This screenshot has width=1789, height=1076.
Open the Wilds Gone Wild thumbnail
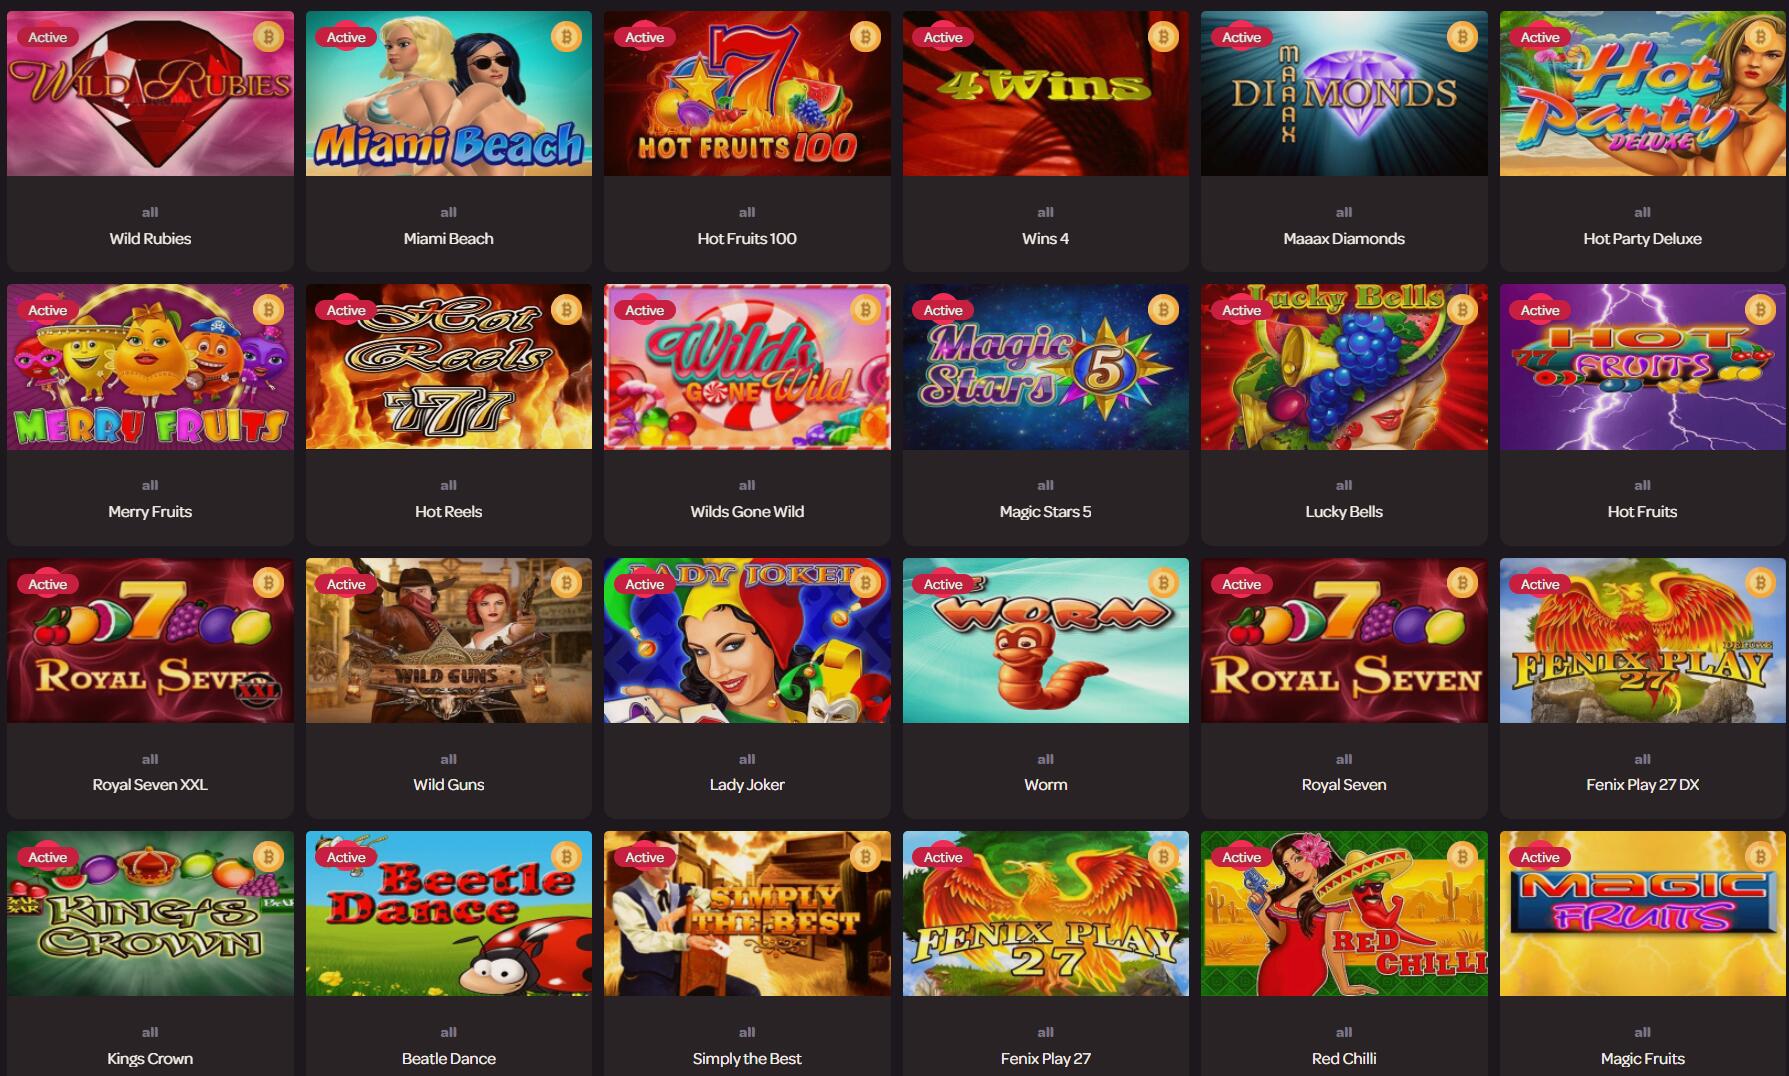click(747, 367)
